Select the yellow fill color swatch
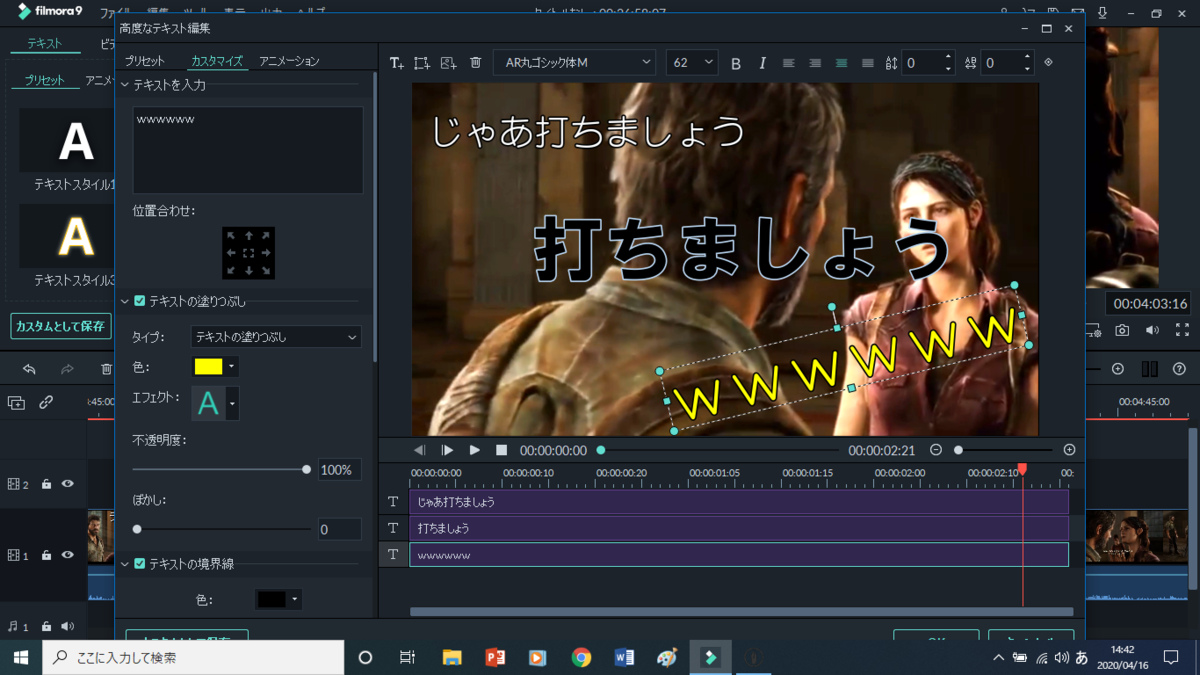The image size is (1200, 675). pyautogui.click(x=209, y=367)
